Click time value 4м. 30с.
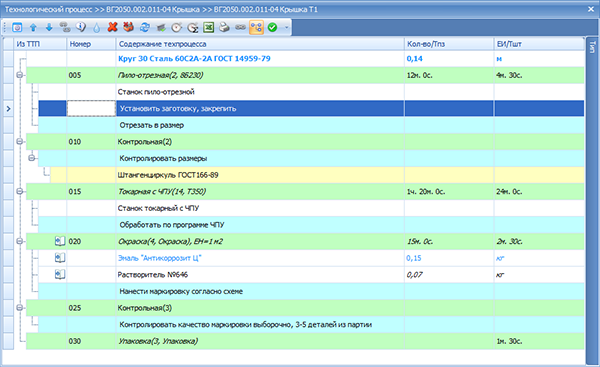The width and height of the screenshot is (600, 367). [509, 75]
